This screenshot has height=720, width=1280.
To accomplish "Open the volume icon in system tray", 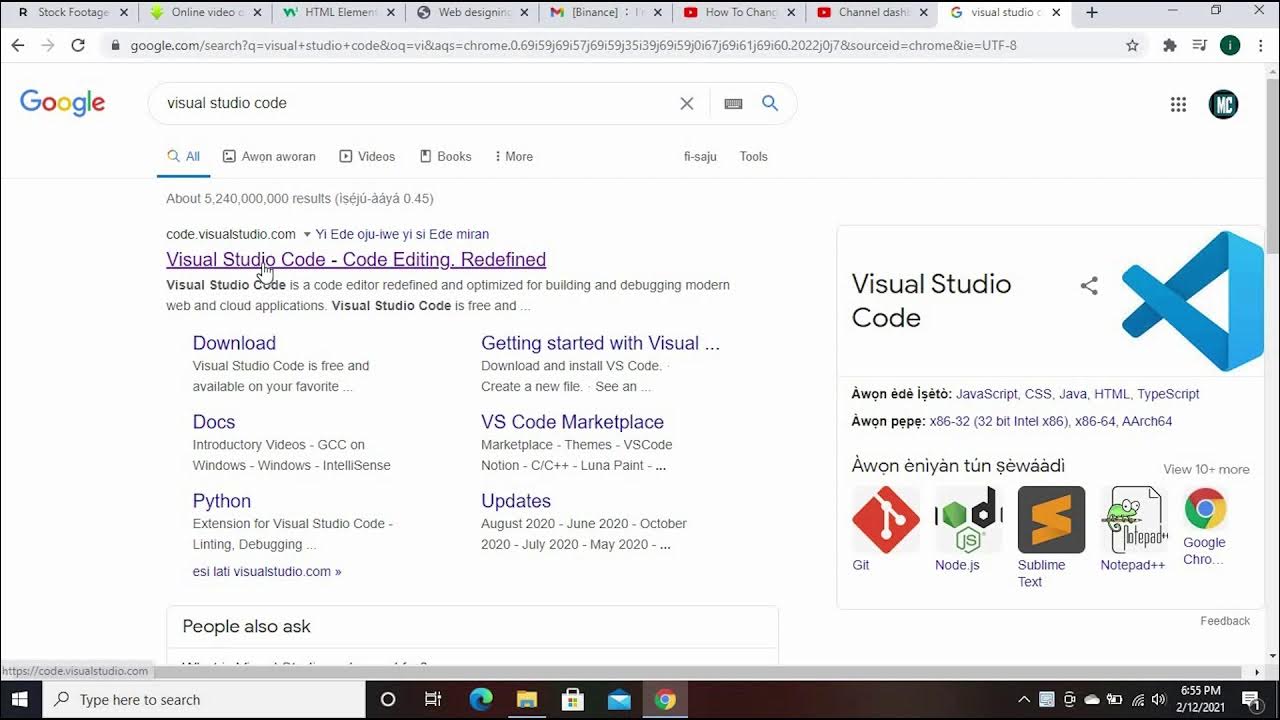I will click(x=1159, y=699).
